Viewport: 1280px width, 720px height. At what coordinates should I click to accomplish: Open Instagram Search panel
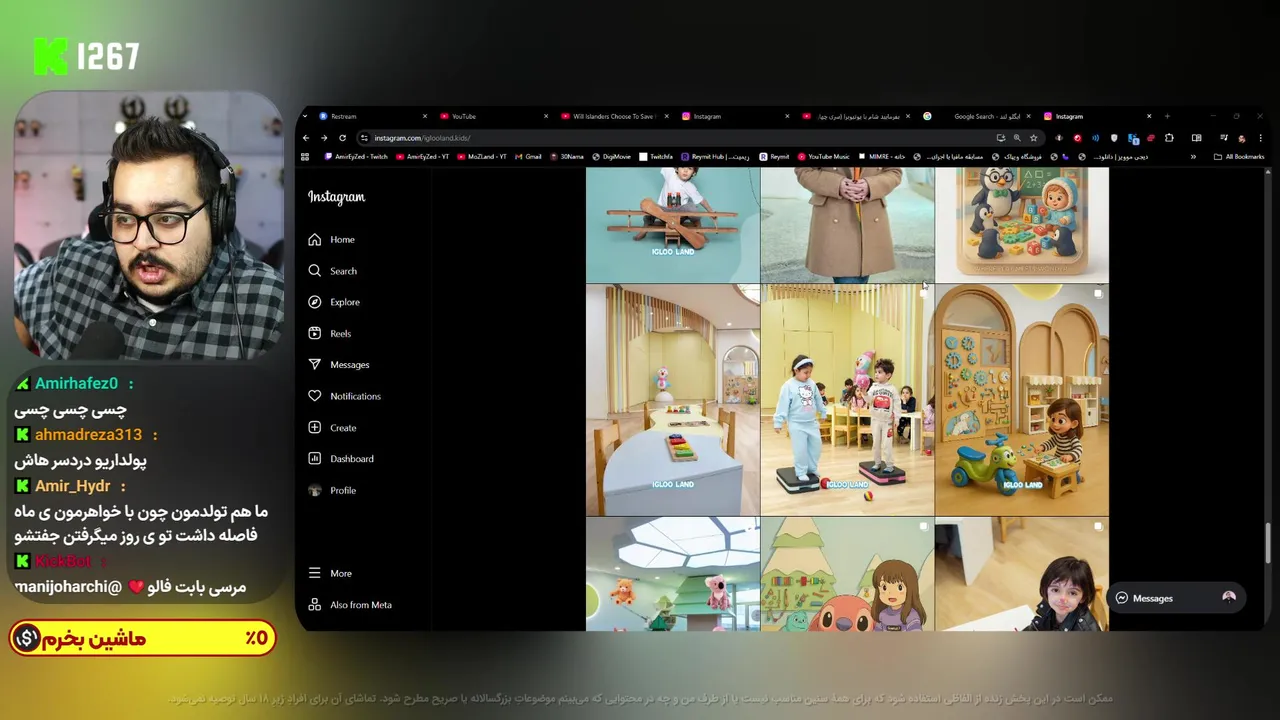point(332,271)
